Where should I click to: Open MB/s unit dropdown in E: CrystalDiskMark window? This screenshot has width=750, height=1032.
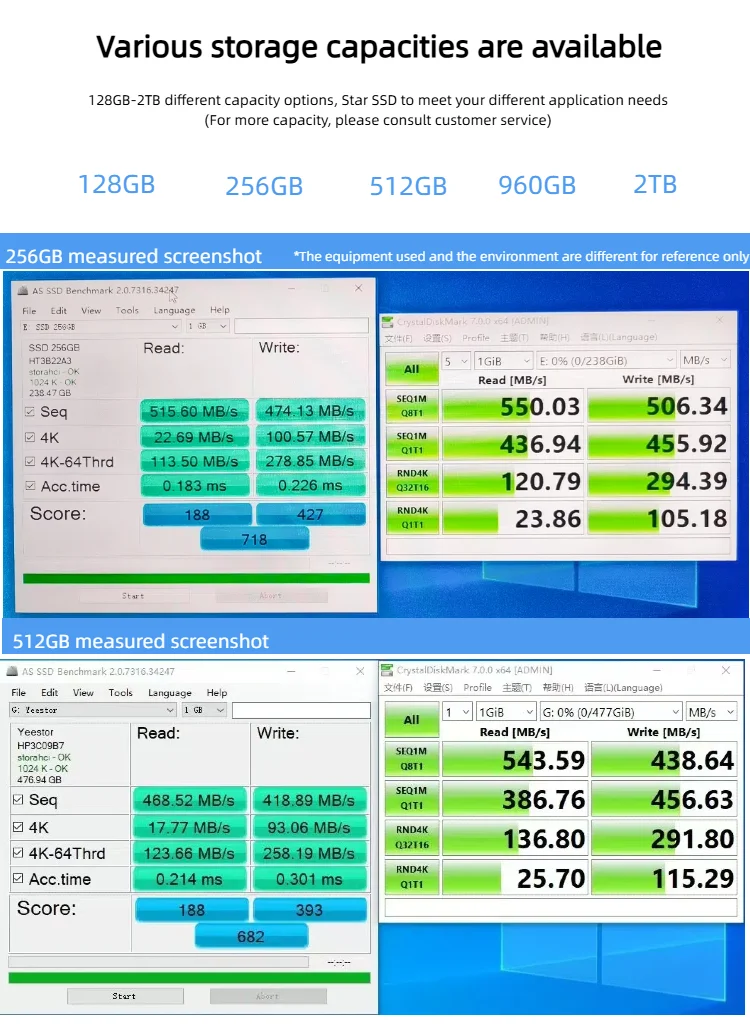[705, 361]
